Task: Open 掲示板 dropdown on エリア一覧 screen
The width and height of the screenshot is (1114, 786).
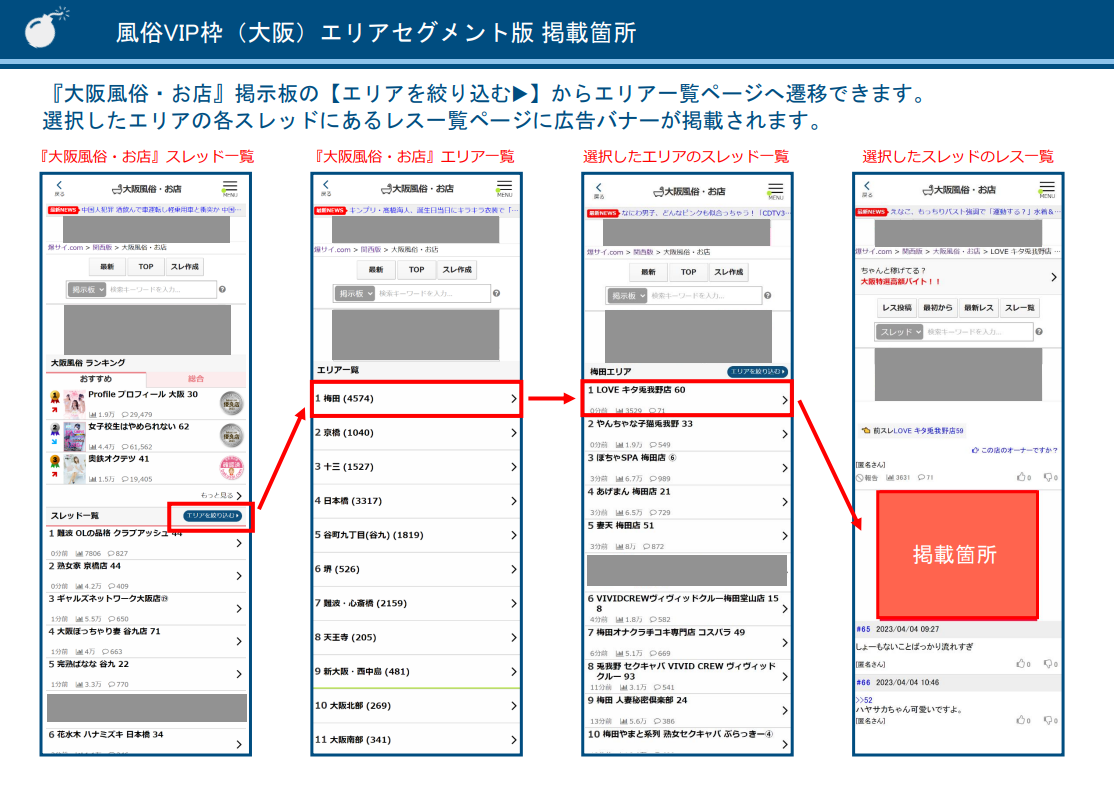Action: pos(356,293)
